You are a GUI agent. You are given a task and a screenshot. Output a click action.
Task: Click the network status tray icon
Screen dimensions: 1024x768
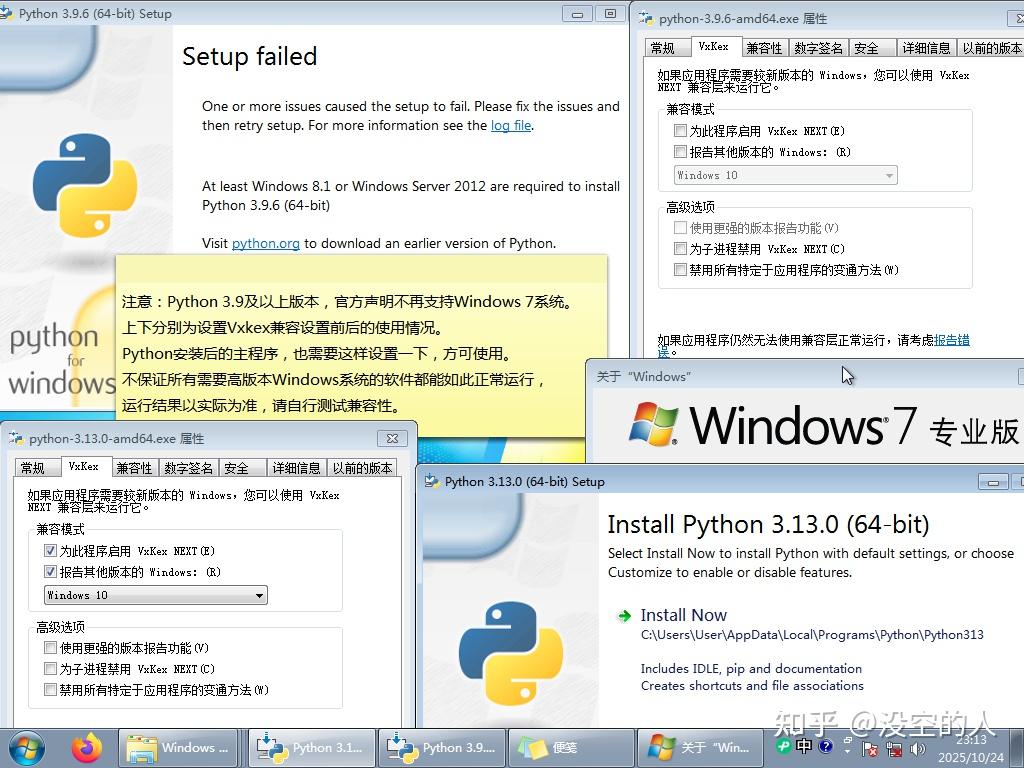click(894, 749)
